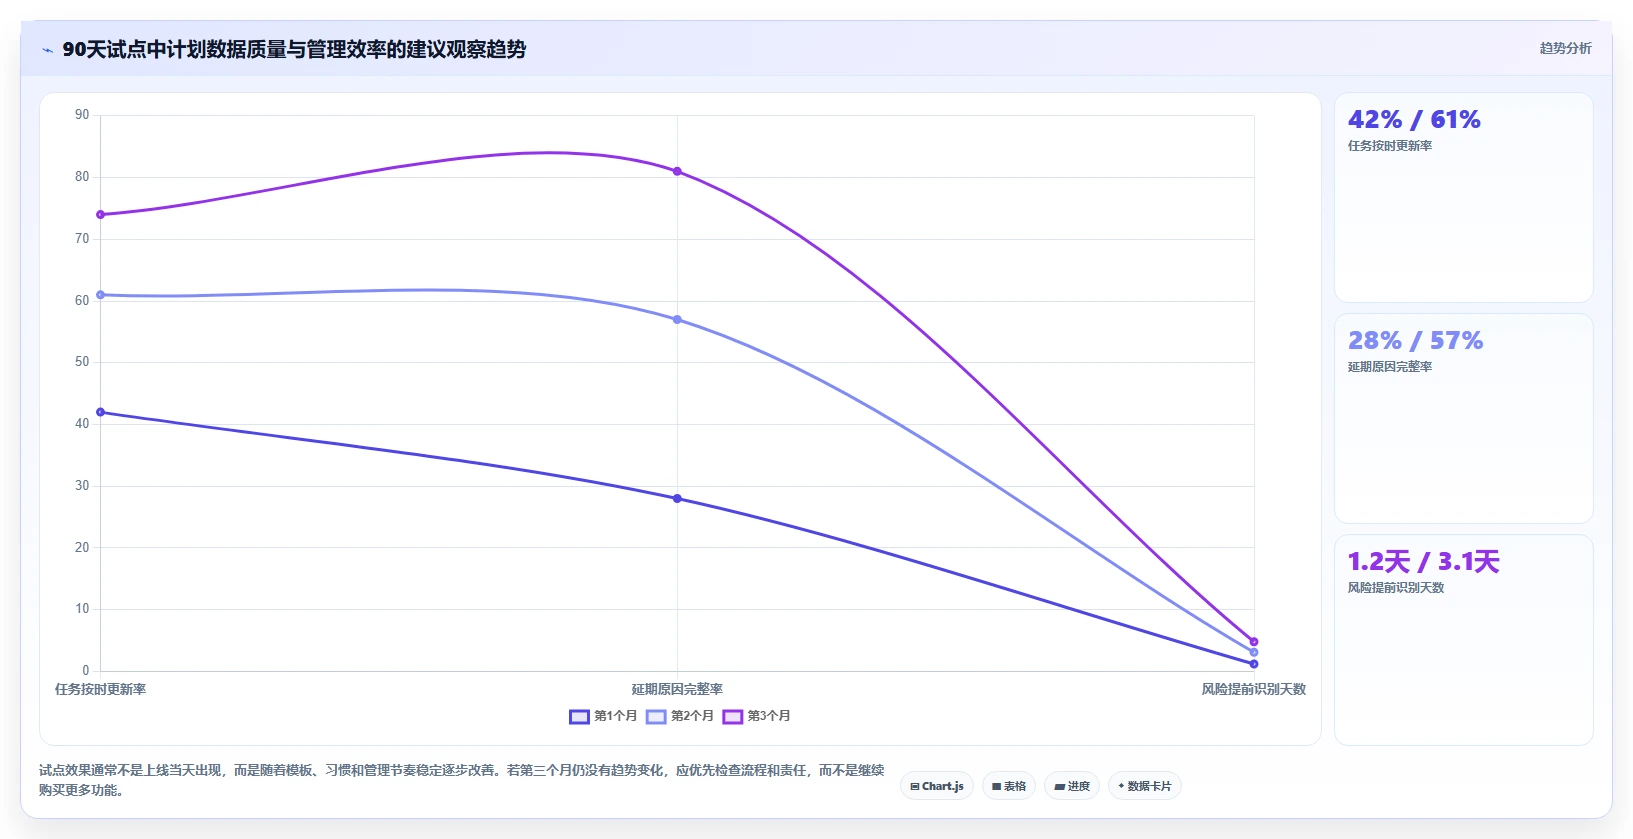Click the y-axis value 90

tap(82, 115)
